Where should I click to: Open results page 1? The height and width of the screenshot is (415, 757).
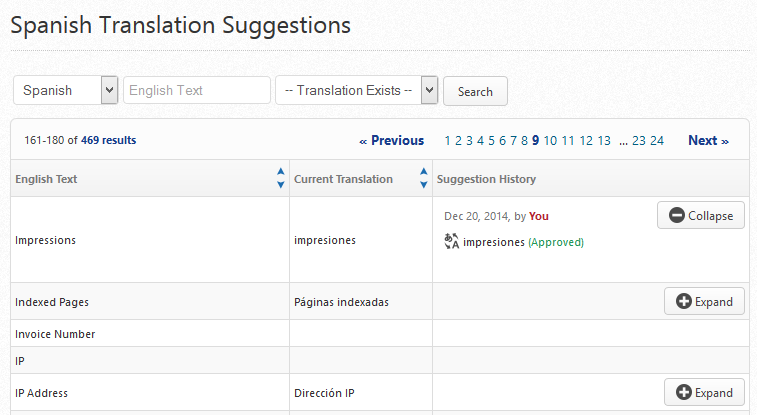coord(448,141)
